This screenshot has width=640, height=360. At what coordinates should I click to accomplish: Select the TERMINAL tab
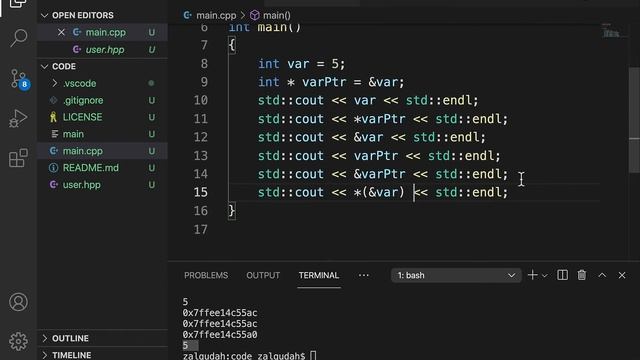[x=319, y=276]
